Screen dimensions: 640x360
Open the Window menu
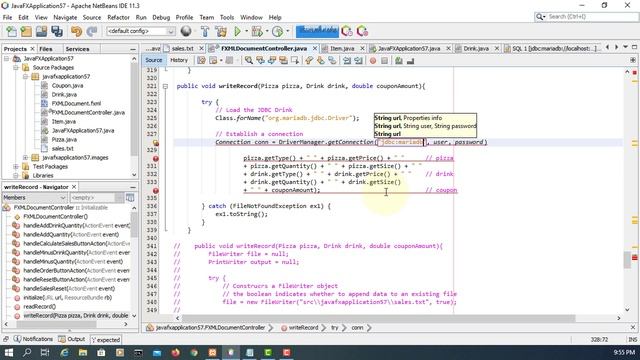pyautogui.click(x=251, y=18)
